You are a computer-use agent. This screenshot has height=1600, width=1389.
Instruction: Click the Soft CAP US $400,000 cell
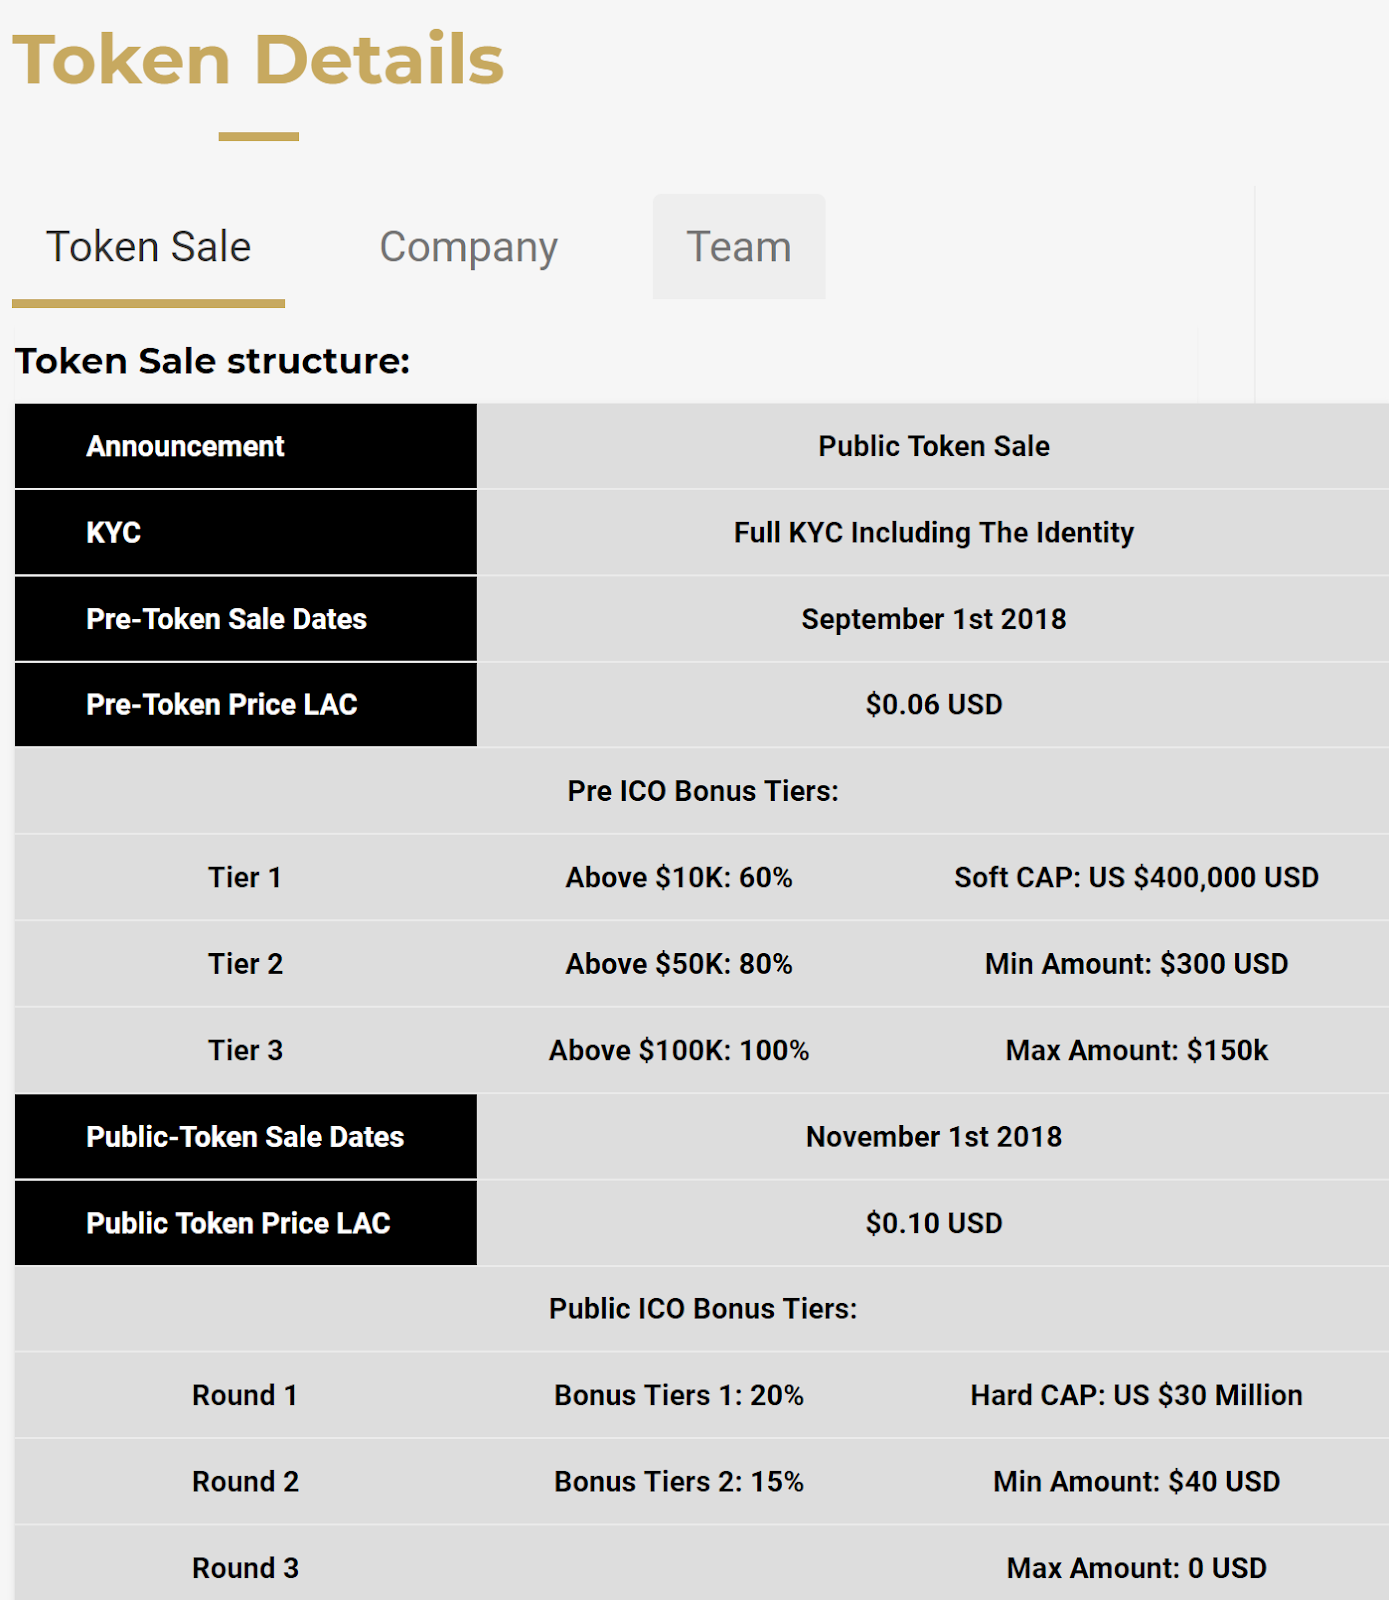point(1136,878)
